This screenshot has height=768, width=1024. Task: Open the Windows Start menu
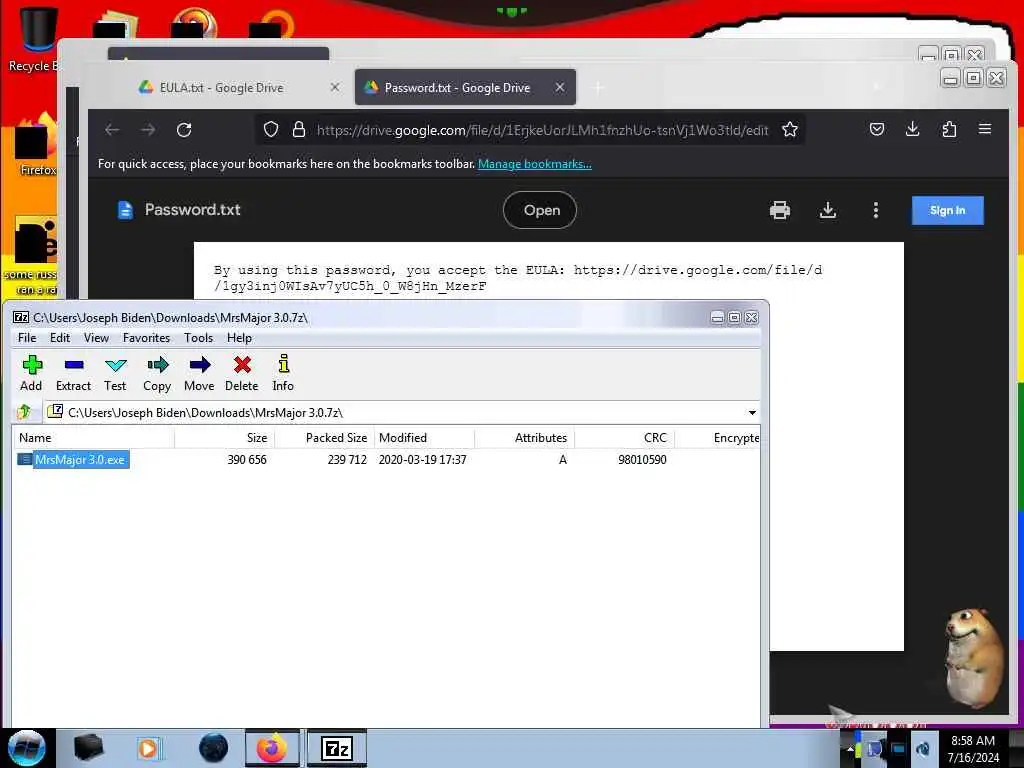(x=27, y=748)
